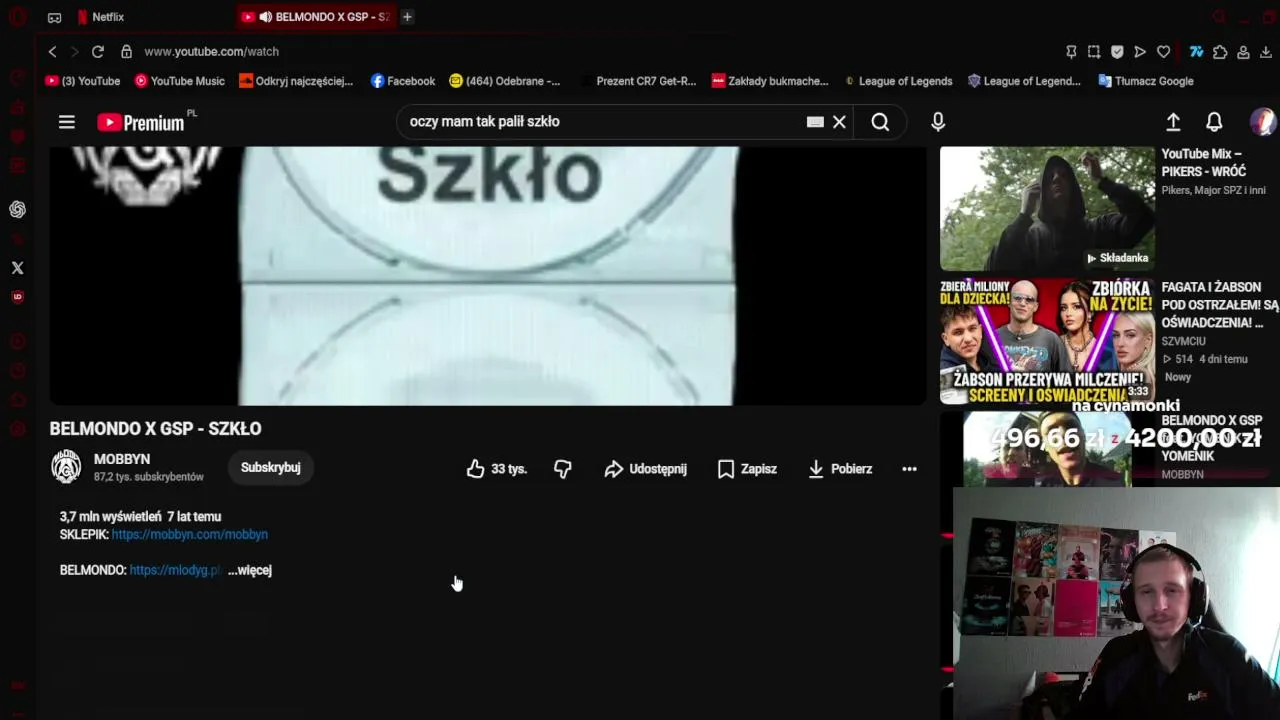1280x720 pixels.
Task: Open the MOBBYN channel avatar
Action: pos(66,467)
